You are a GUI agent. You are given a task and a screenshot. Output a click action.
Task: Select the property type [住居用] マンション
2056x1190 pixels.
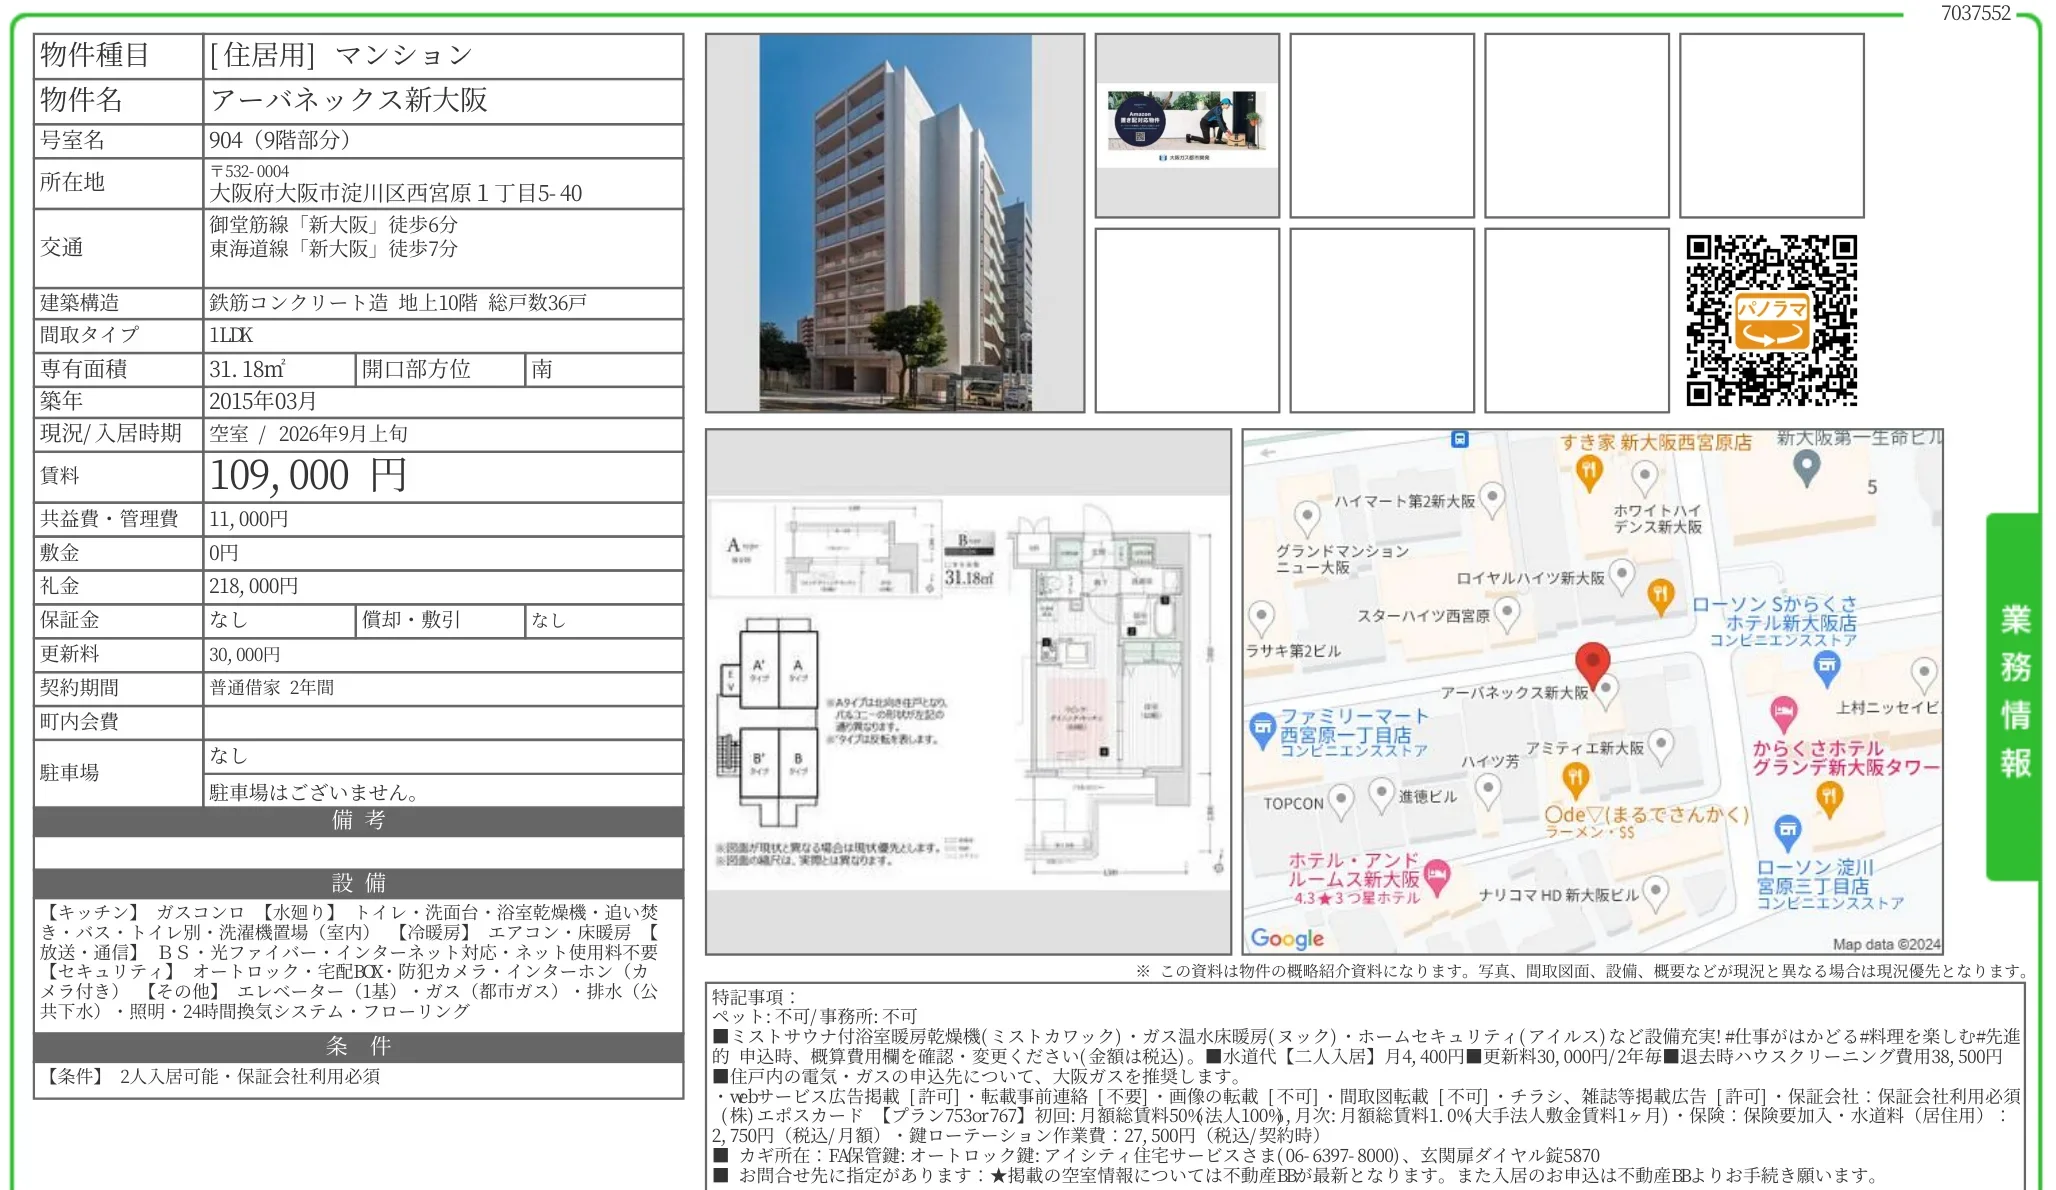pyautogui.click(x=340, y=55)
